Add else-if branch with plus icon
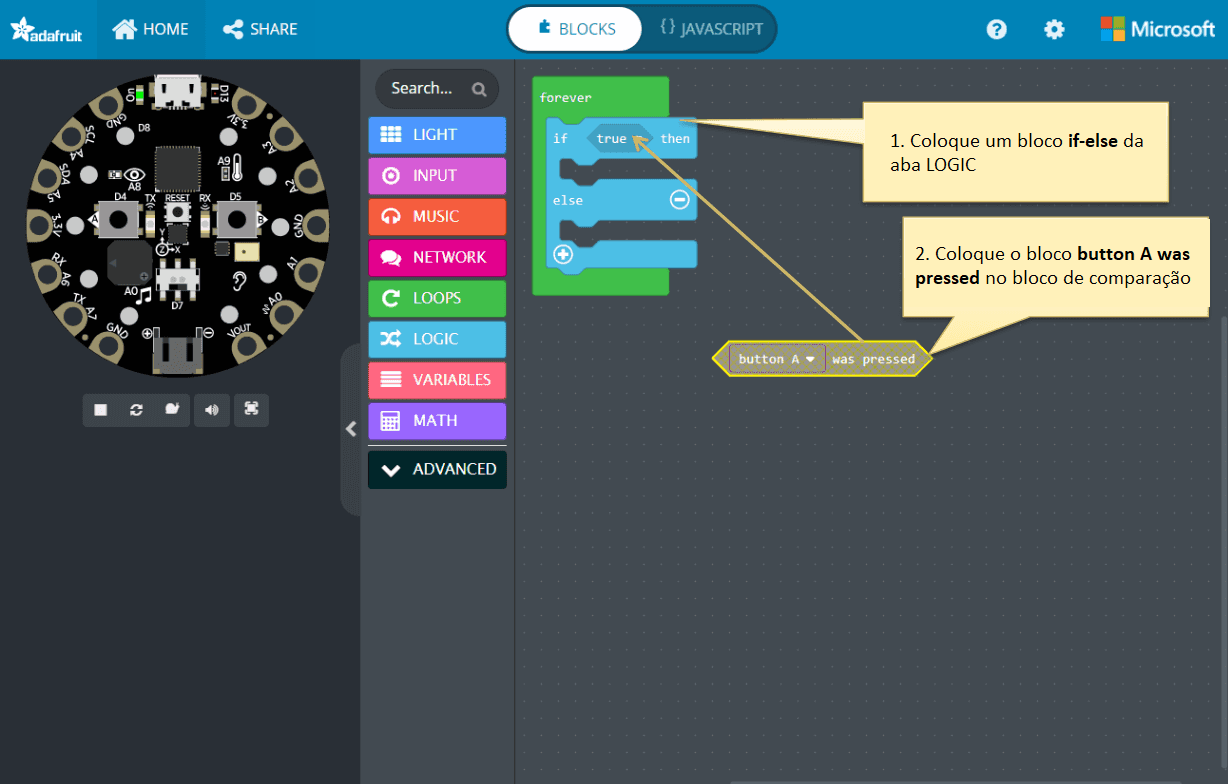The height and width of the screenshot is (784, 1228). coord(563,254)
